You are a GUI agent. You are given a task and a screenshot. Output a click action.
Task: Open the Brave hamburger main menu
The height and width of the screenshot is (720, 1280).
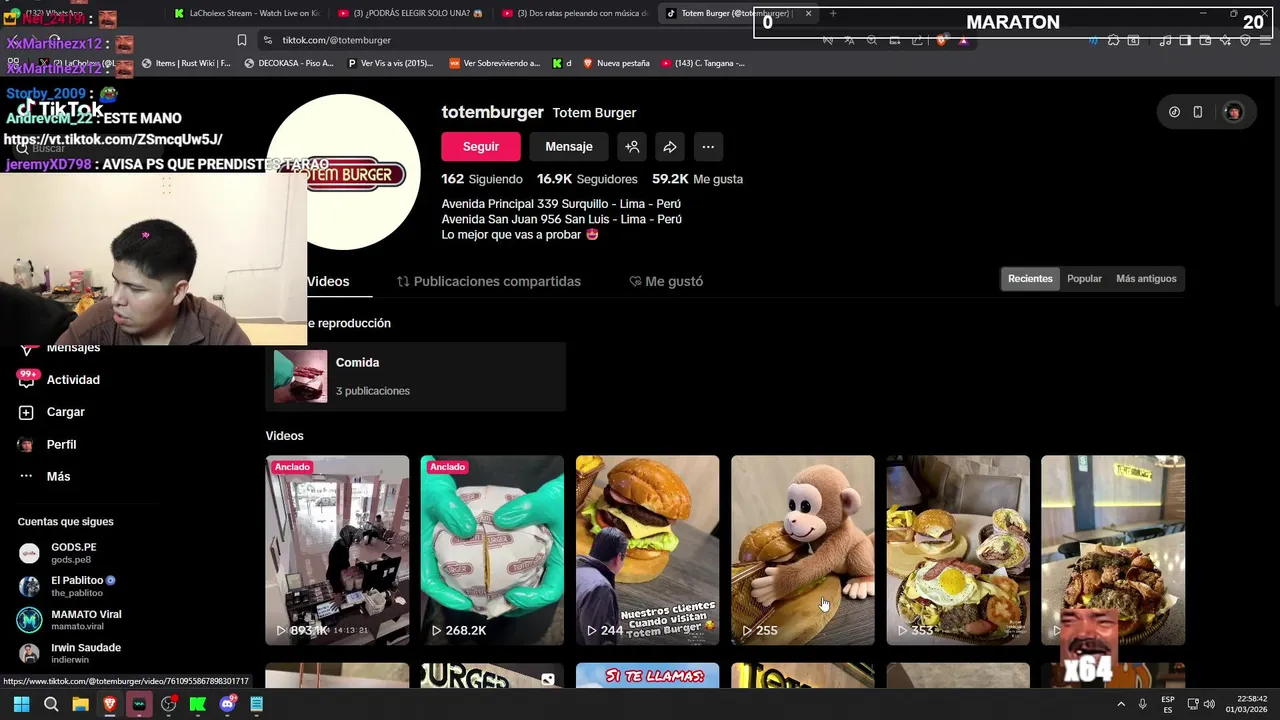click(1265, 40)
